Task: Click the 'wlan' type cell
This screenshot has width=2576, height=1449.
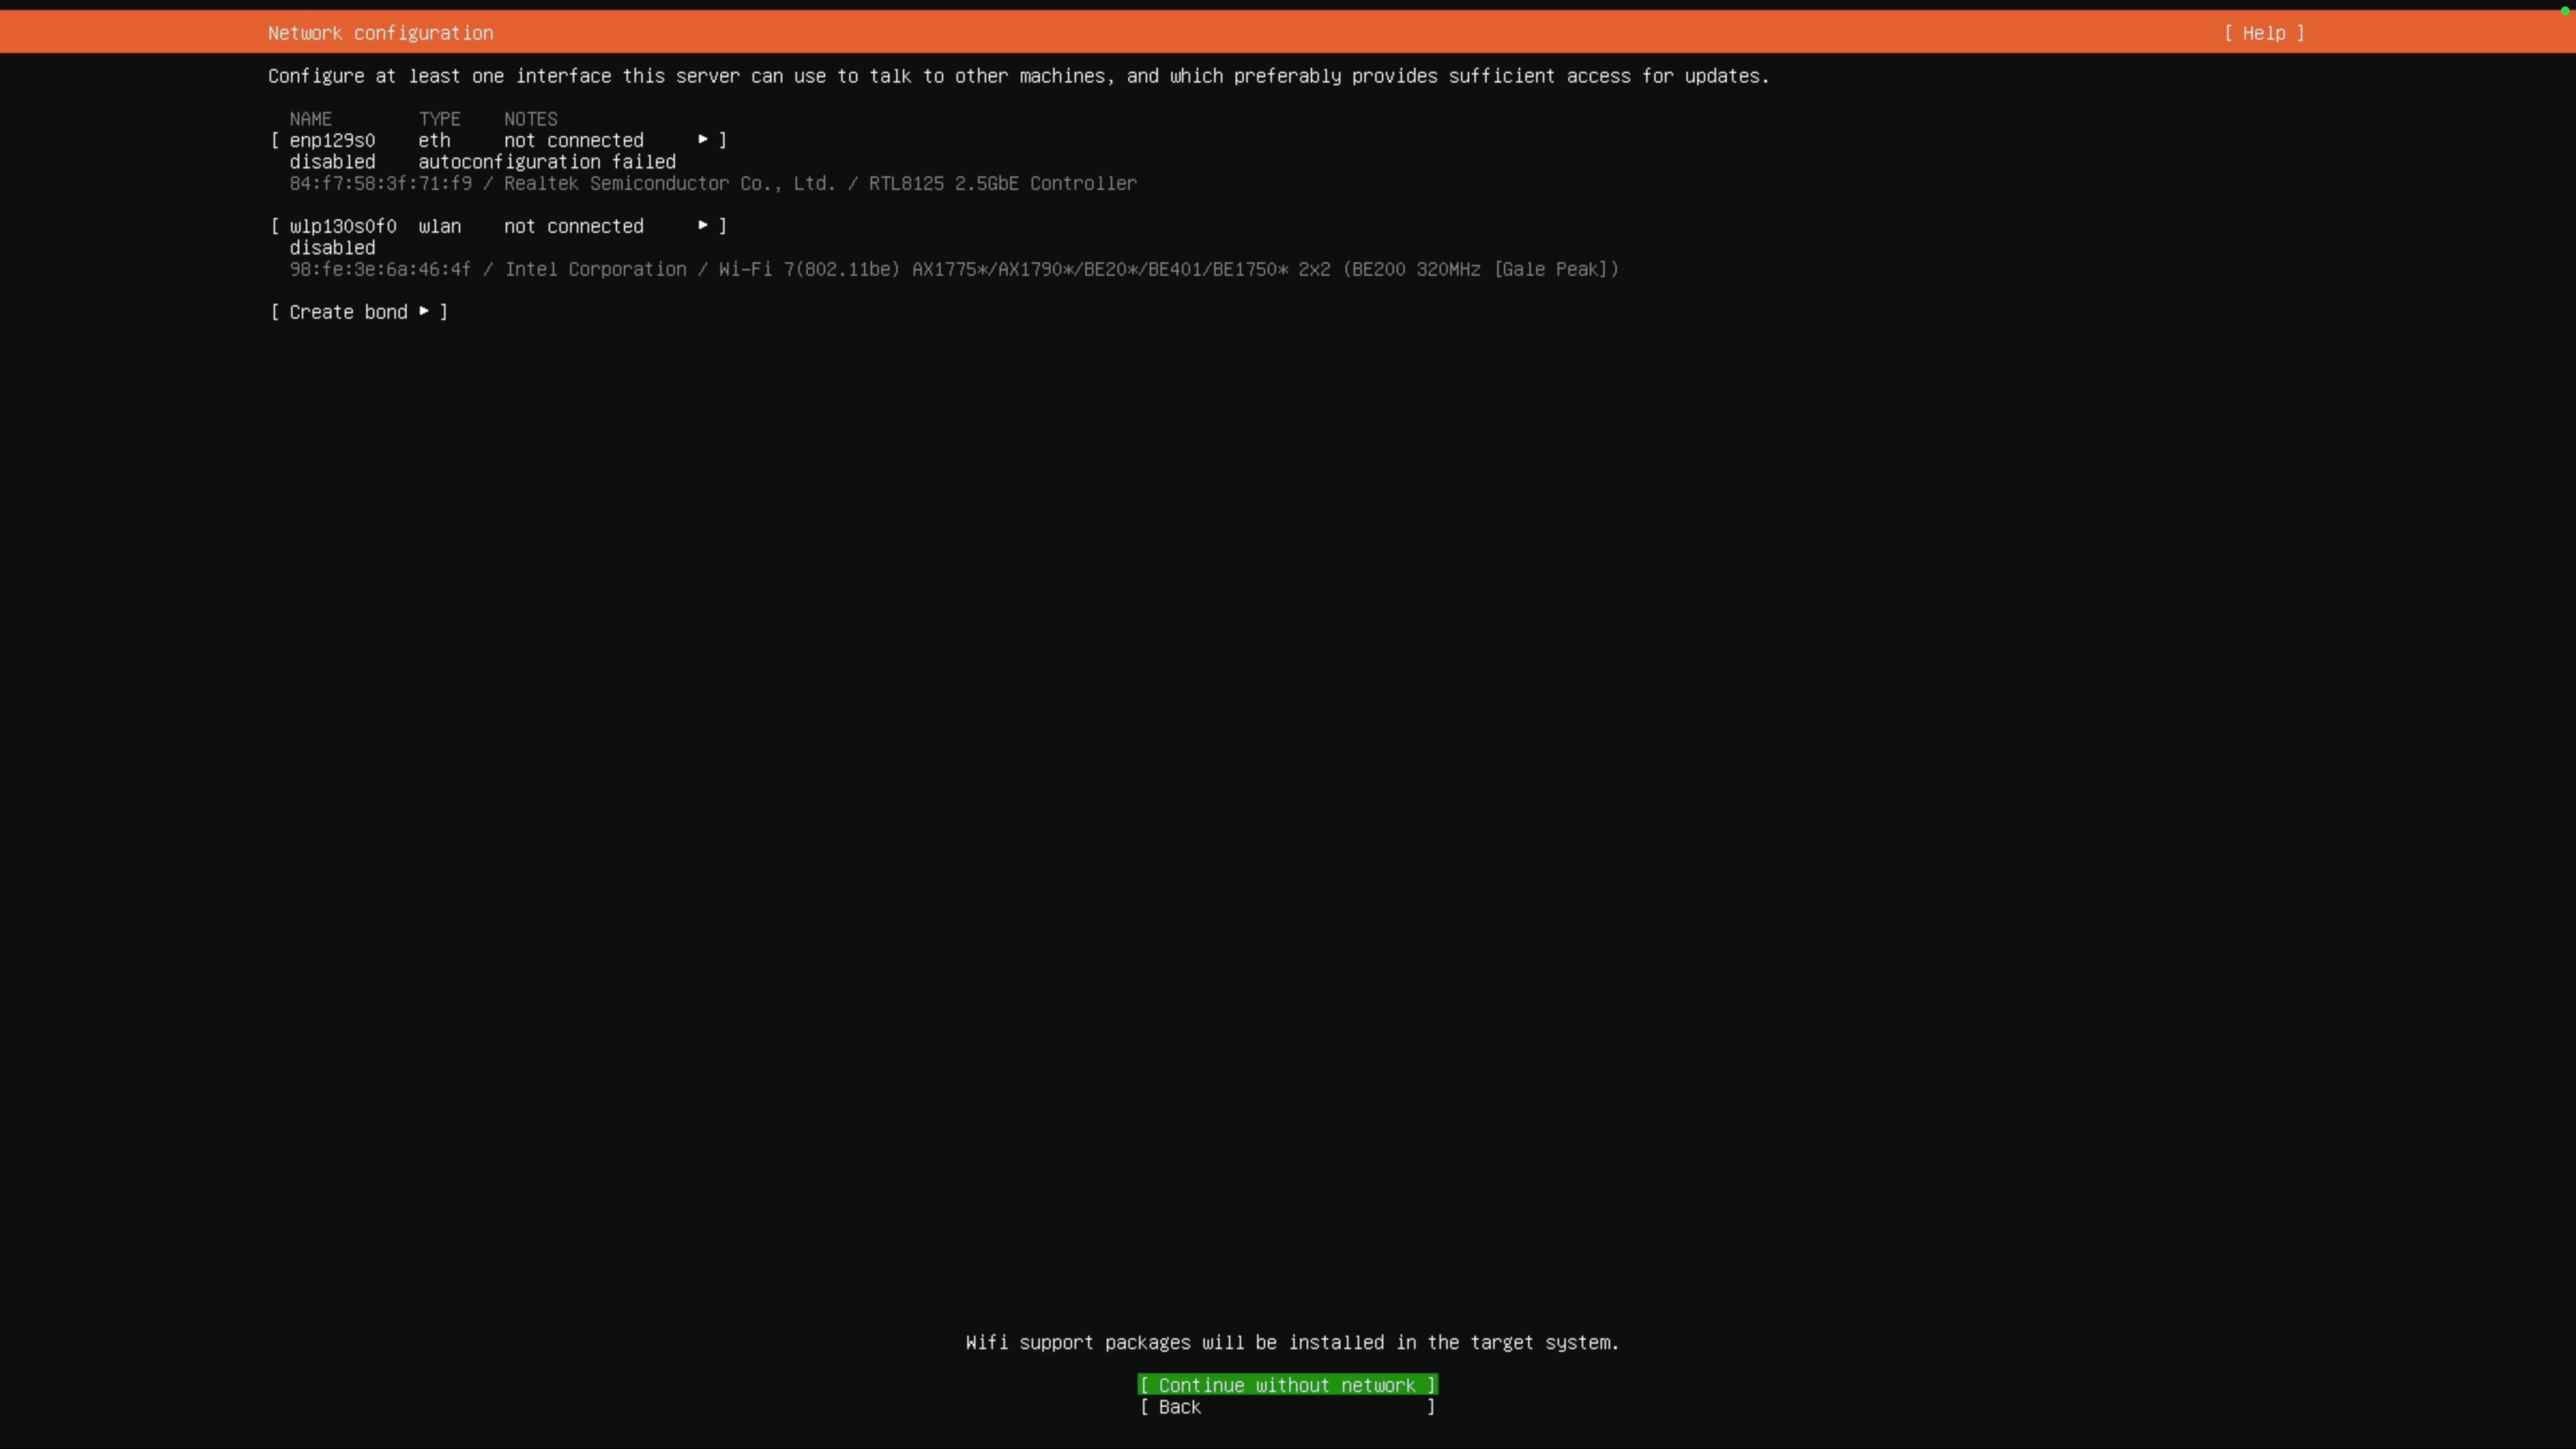Action: tap(440, 226)
